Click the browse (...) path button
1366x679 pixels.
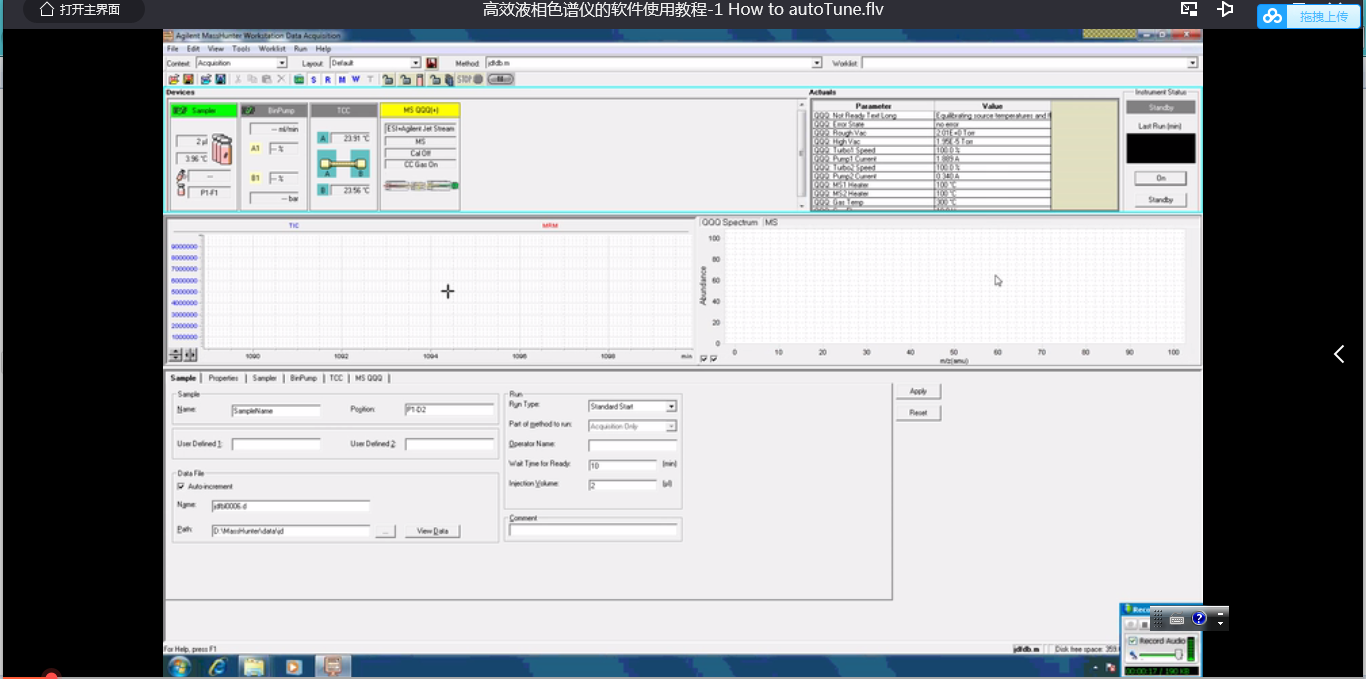coord(386,531)
